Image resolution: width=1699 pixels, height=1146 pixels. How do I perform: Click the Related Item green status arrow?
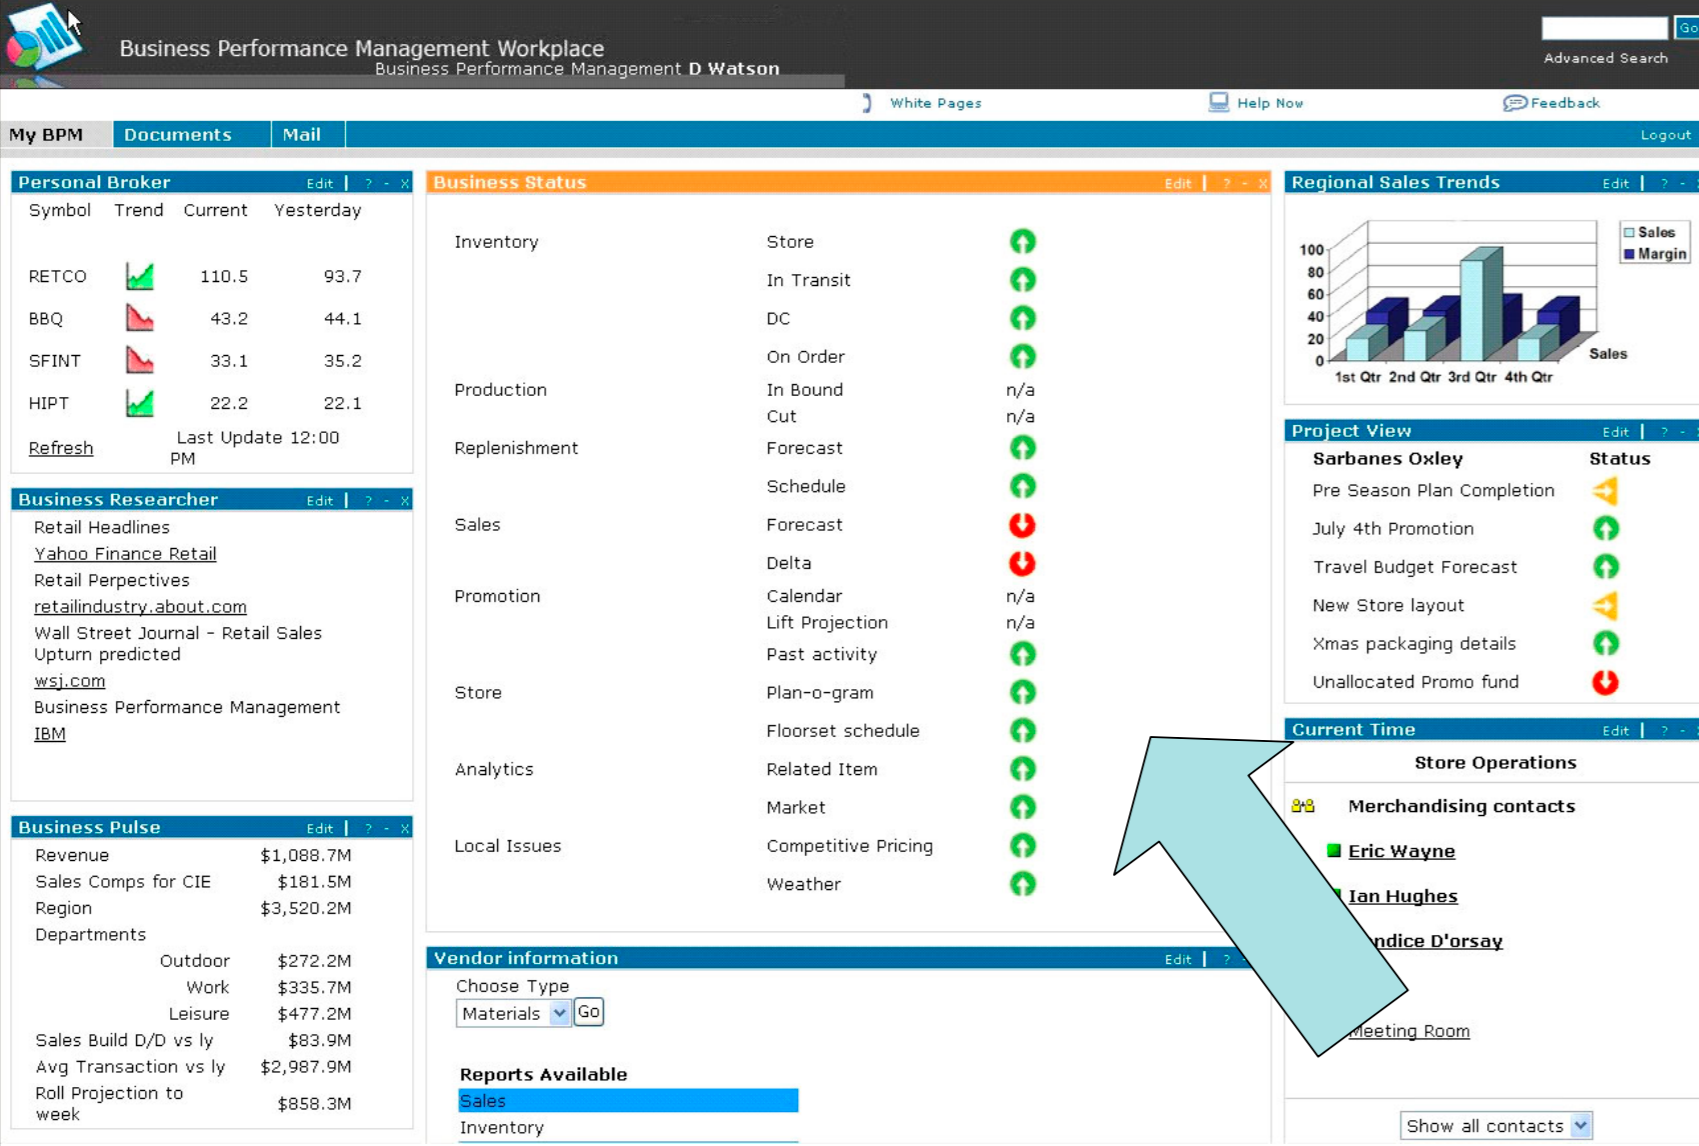tap(1022, 769)
